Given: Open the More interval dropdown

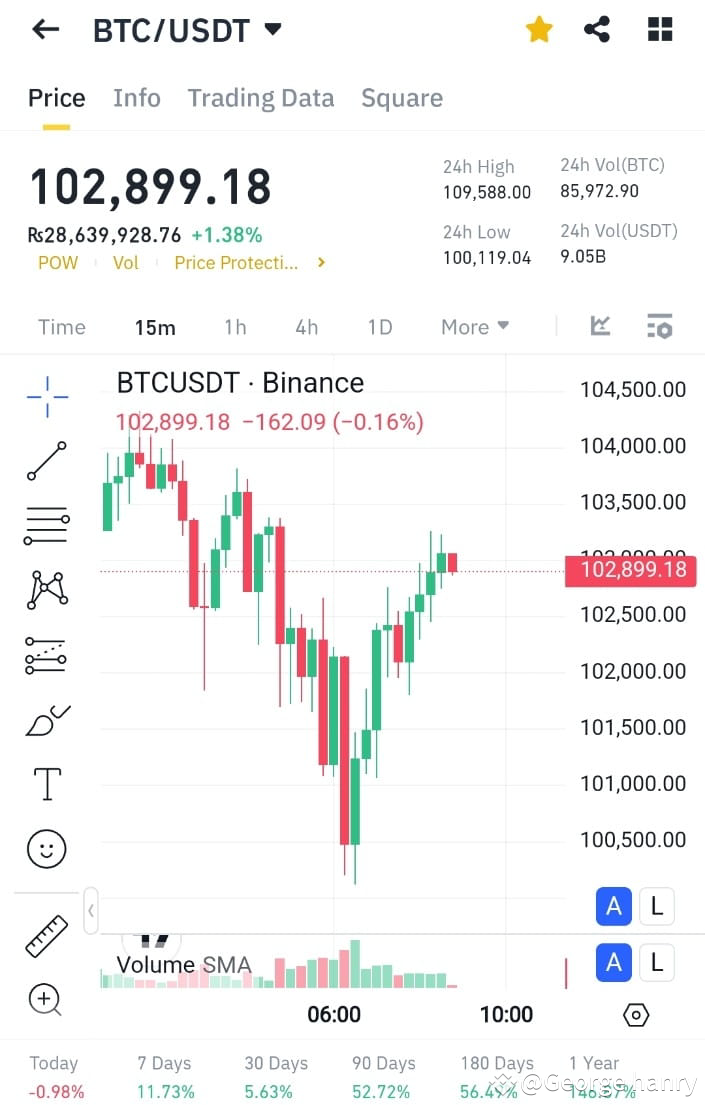Looking at the screenshot, I should point(474,326).
